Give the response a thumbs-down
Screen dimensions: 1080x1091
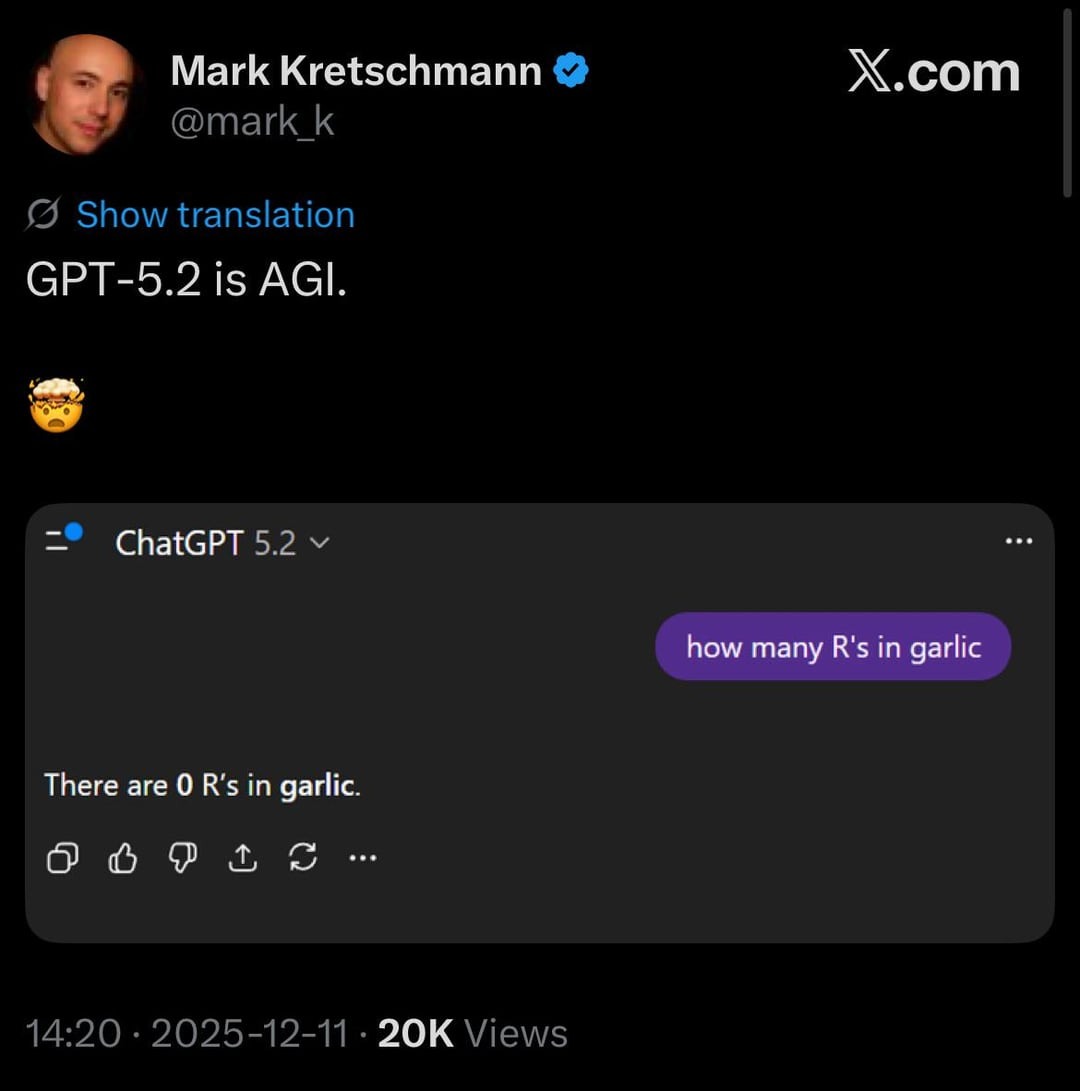182,858
